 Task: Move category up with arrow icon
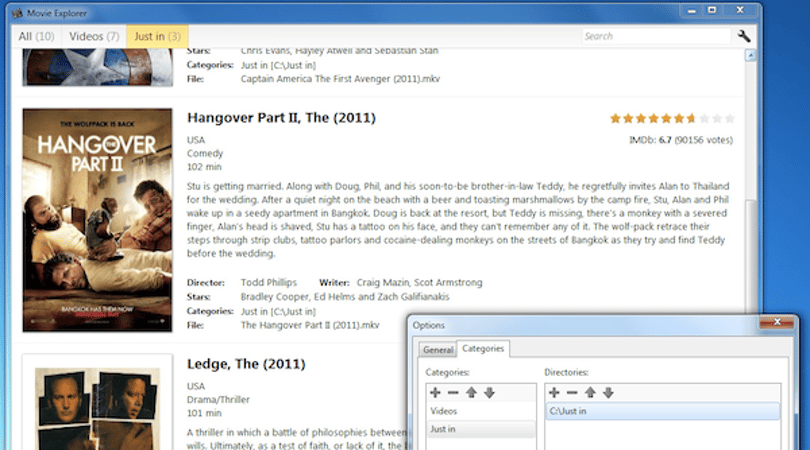point(471,393)
